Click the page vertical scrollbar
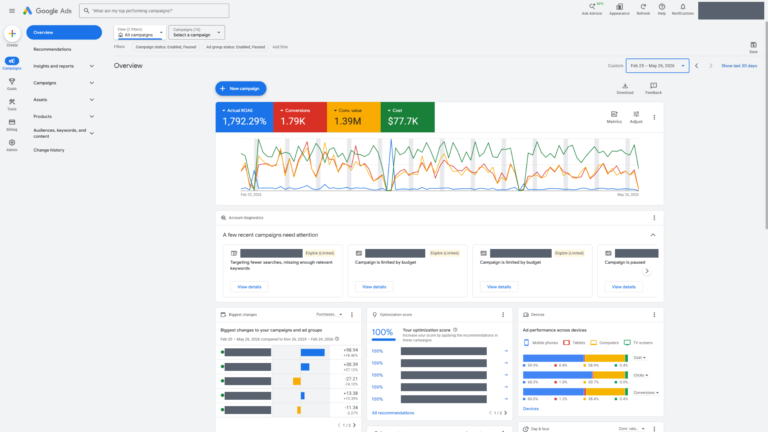 766,125
